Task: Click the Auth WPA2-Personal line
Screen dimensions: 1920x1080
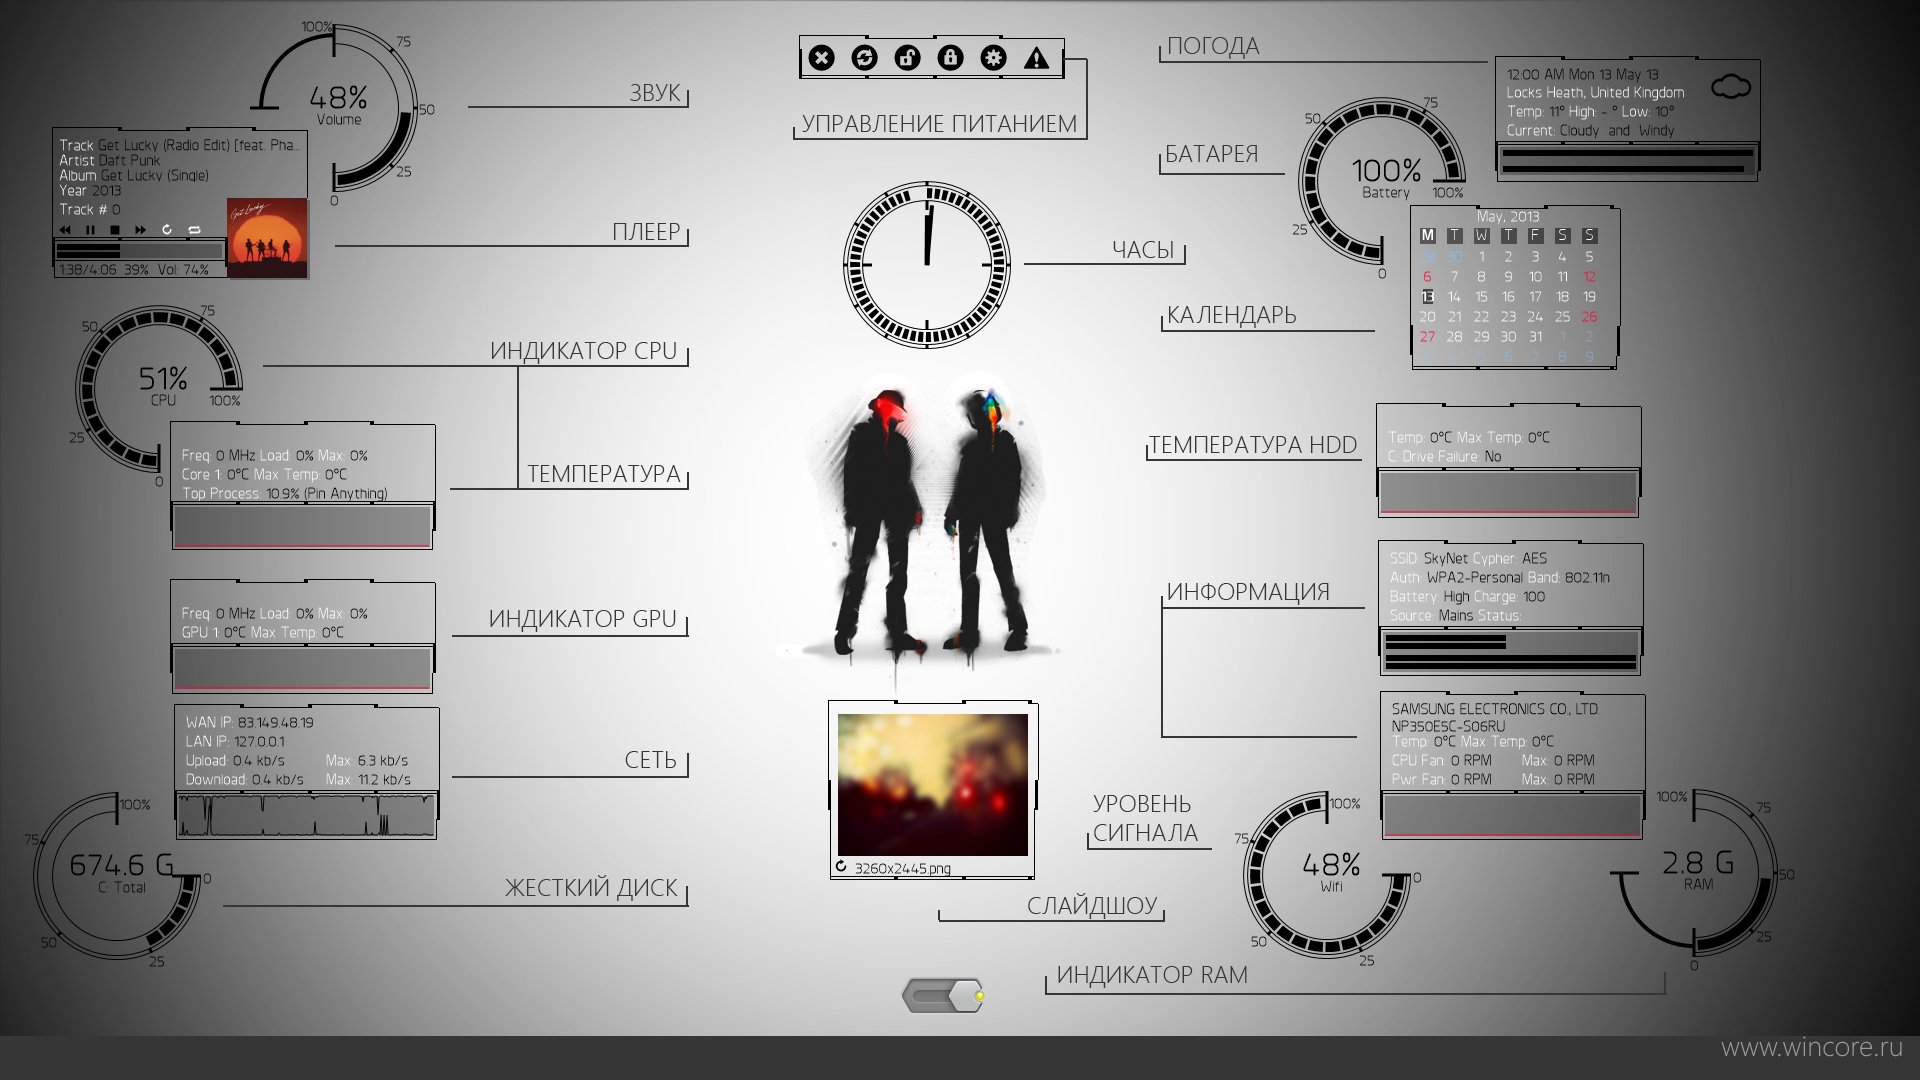Action: point(1499,577)
